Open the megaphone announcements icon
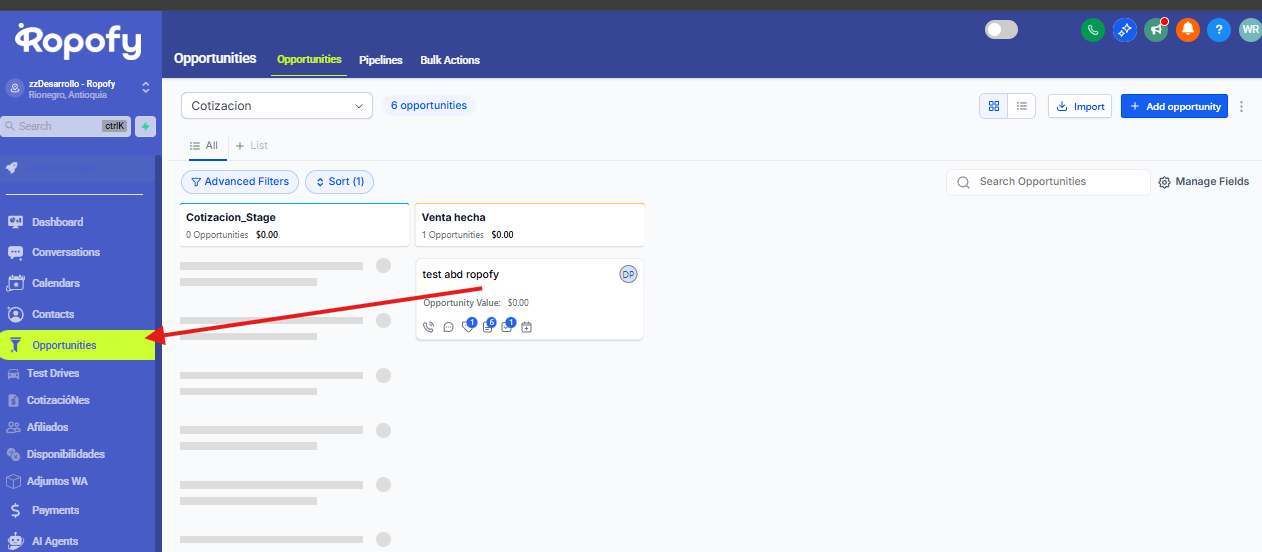This screenshot has width=1262, height=552. [x=1156, y=30]
